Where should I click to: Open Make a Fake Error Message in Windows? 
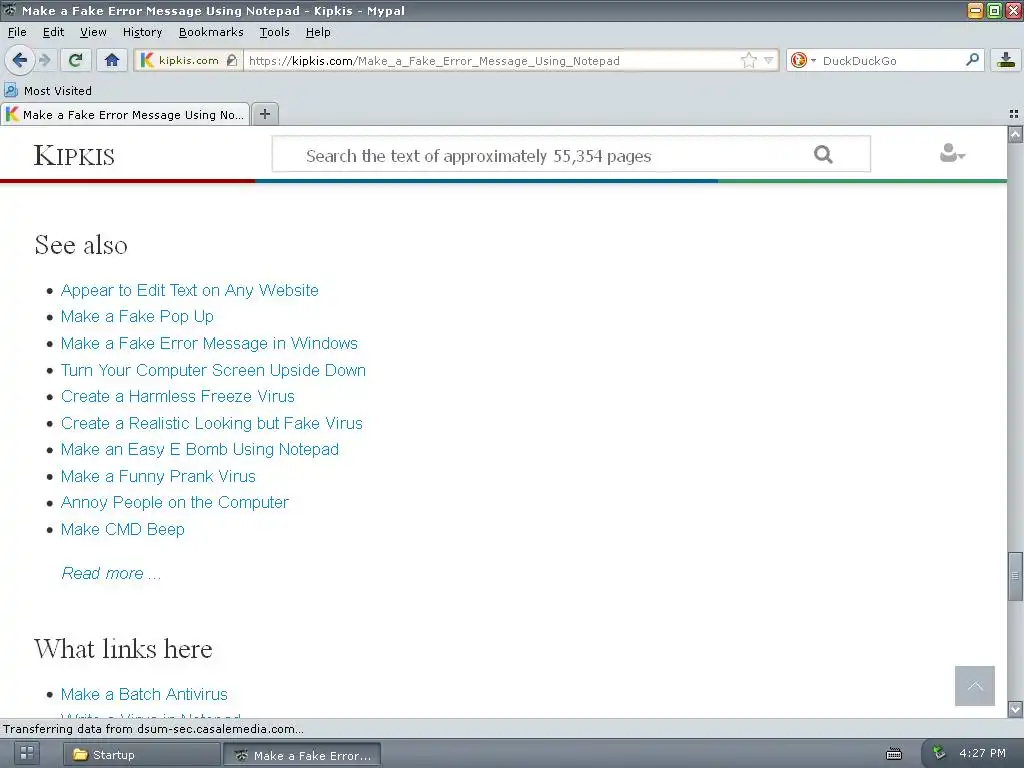point(209,344)
